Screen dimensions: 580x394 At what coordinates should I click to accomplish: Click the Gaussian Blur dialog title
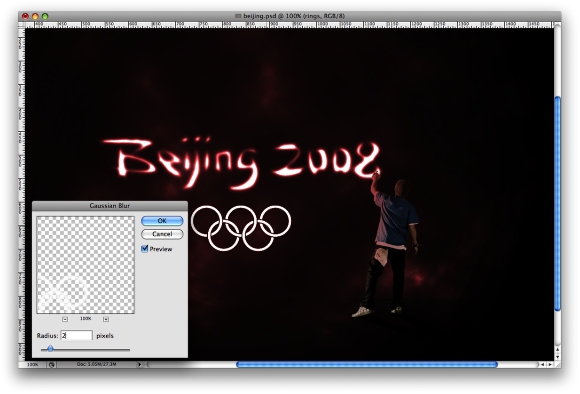coord(109,206)
